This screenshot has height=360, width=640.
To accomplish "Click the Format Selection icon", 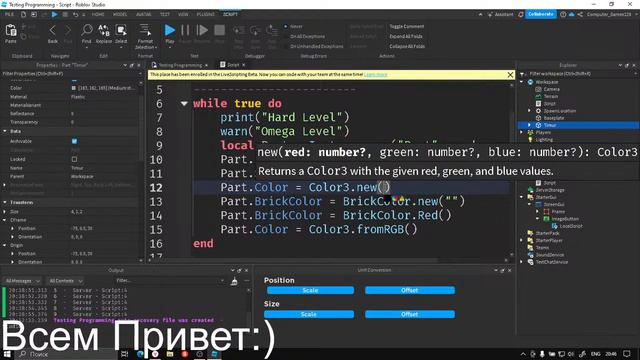I will (145, 30).
